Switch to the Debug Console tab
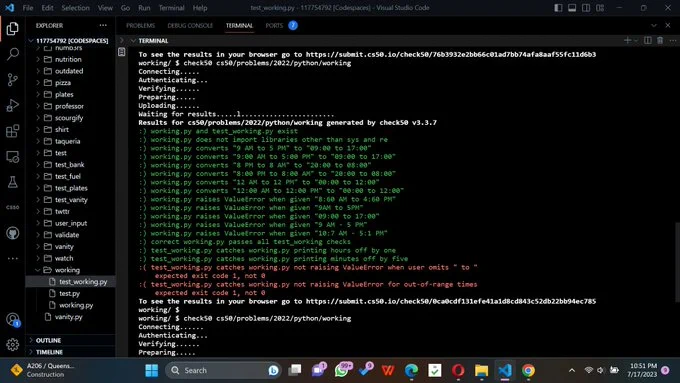Viewport: 680px width, 383px height. pos(190,26)
